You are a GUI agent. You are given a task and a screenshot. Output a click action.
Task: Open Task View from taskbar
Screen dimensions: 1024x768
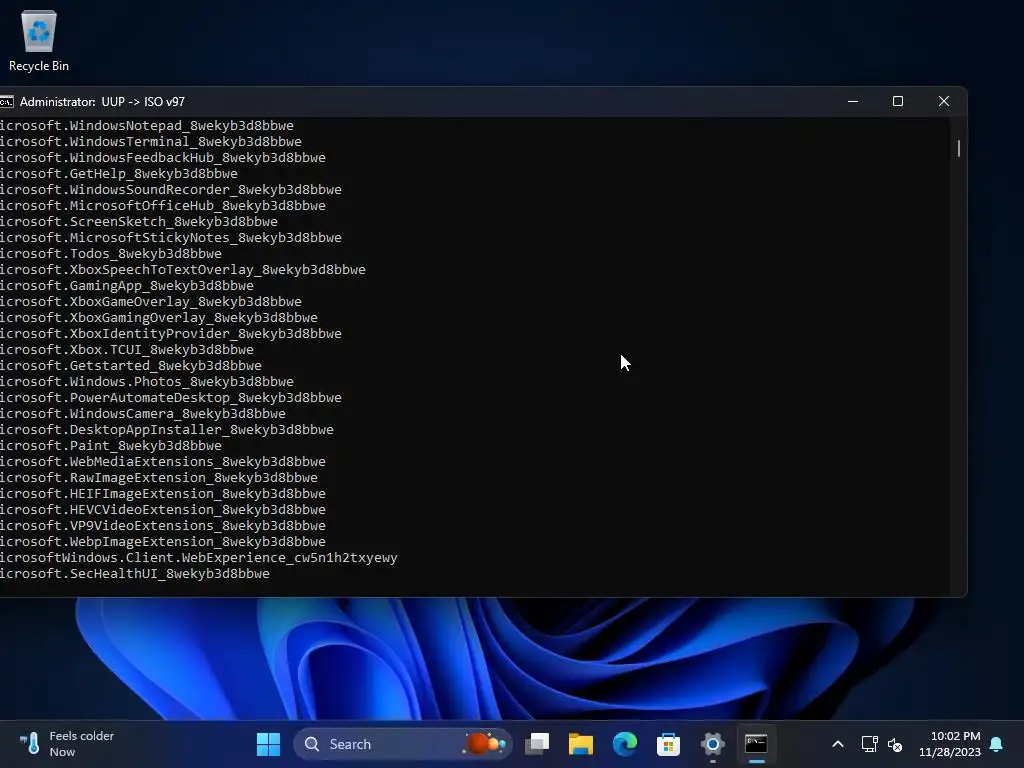point(537,744)
